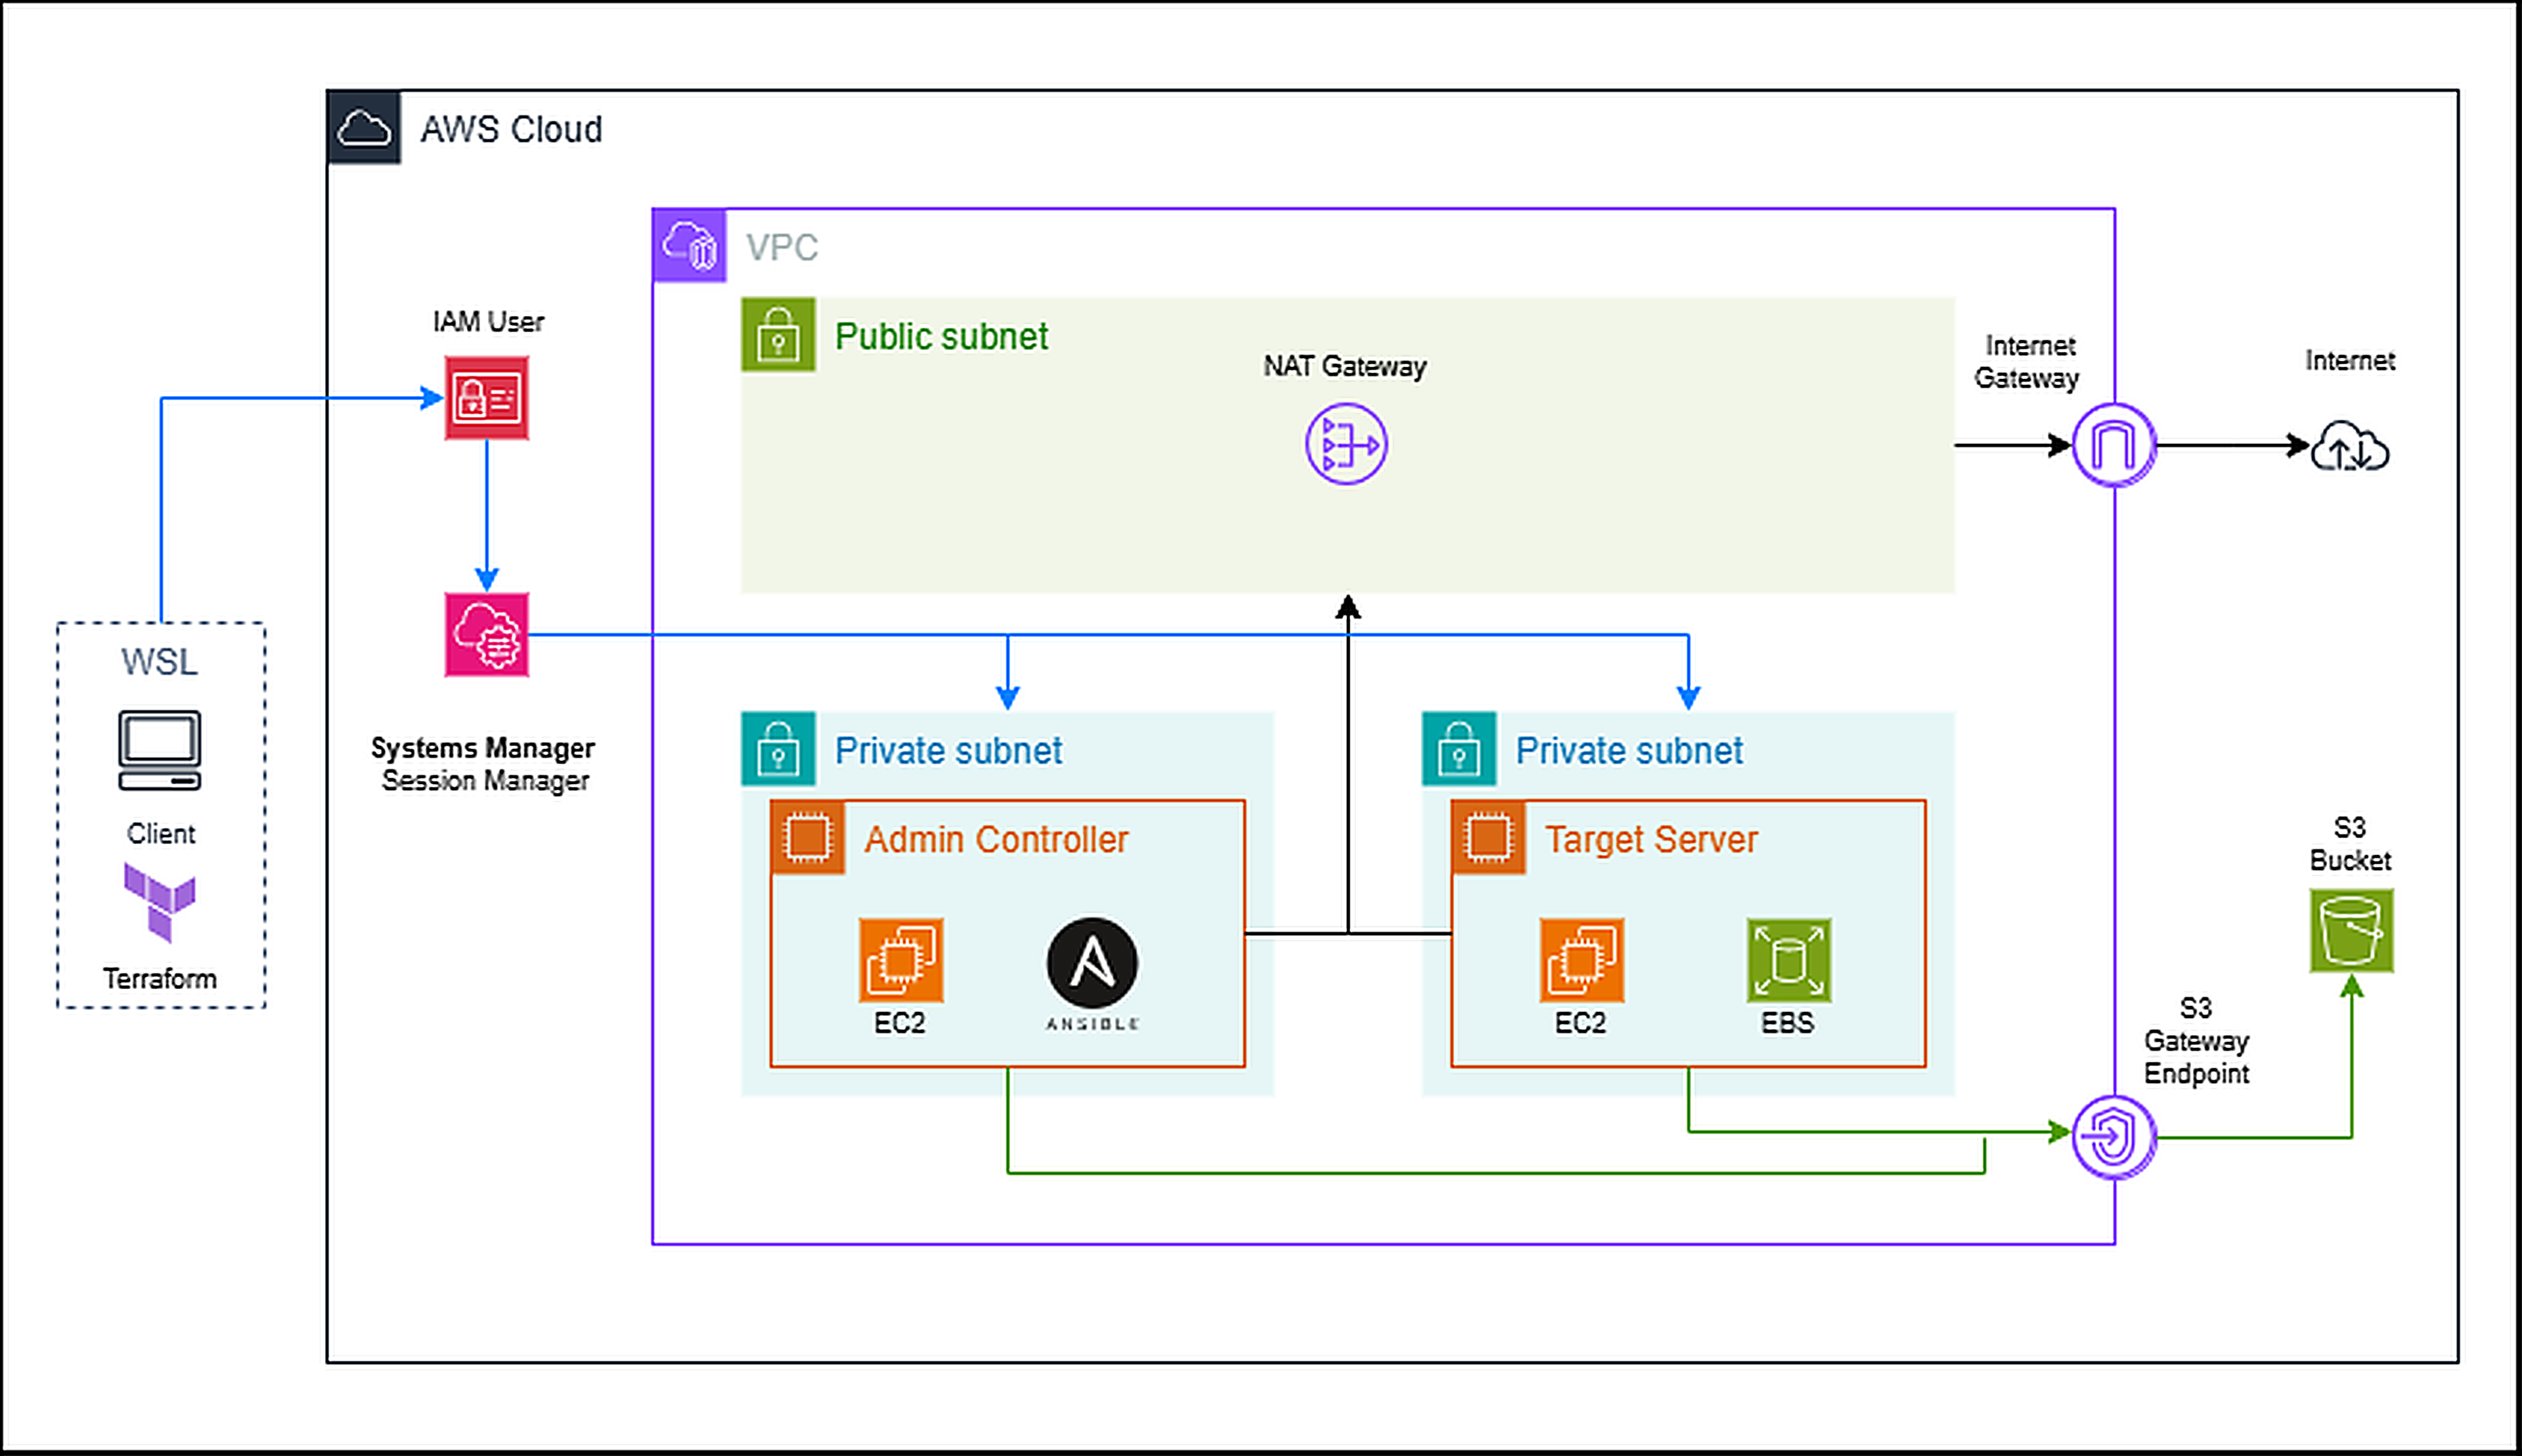Select the Admin Controller chip icon
Viewport: 2522px width, 1456px height.
808,838
